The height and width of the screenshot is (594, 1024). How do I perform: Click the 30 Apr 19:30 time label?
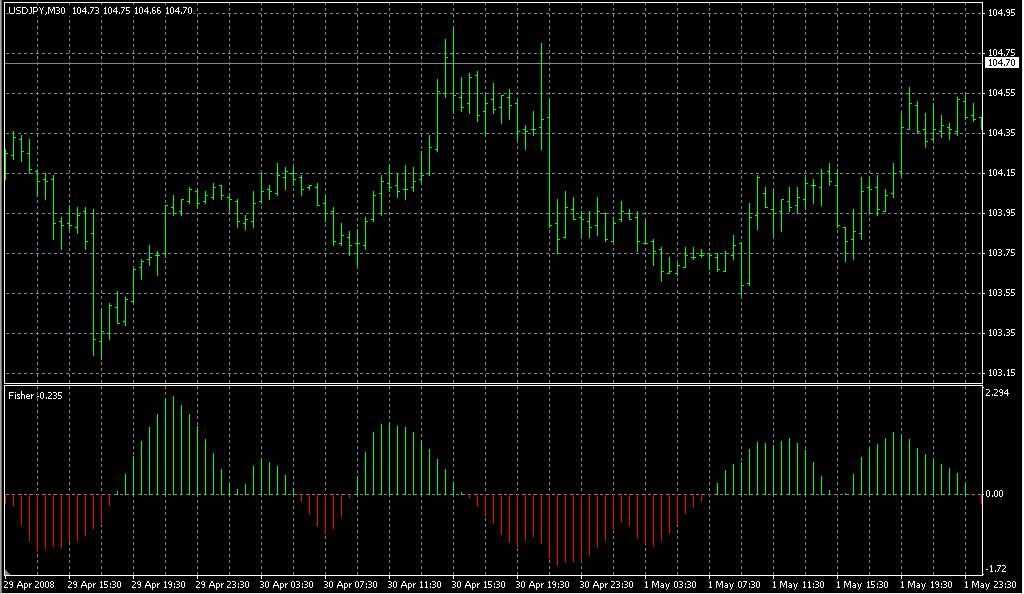[x=543, y=584]
